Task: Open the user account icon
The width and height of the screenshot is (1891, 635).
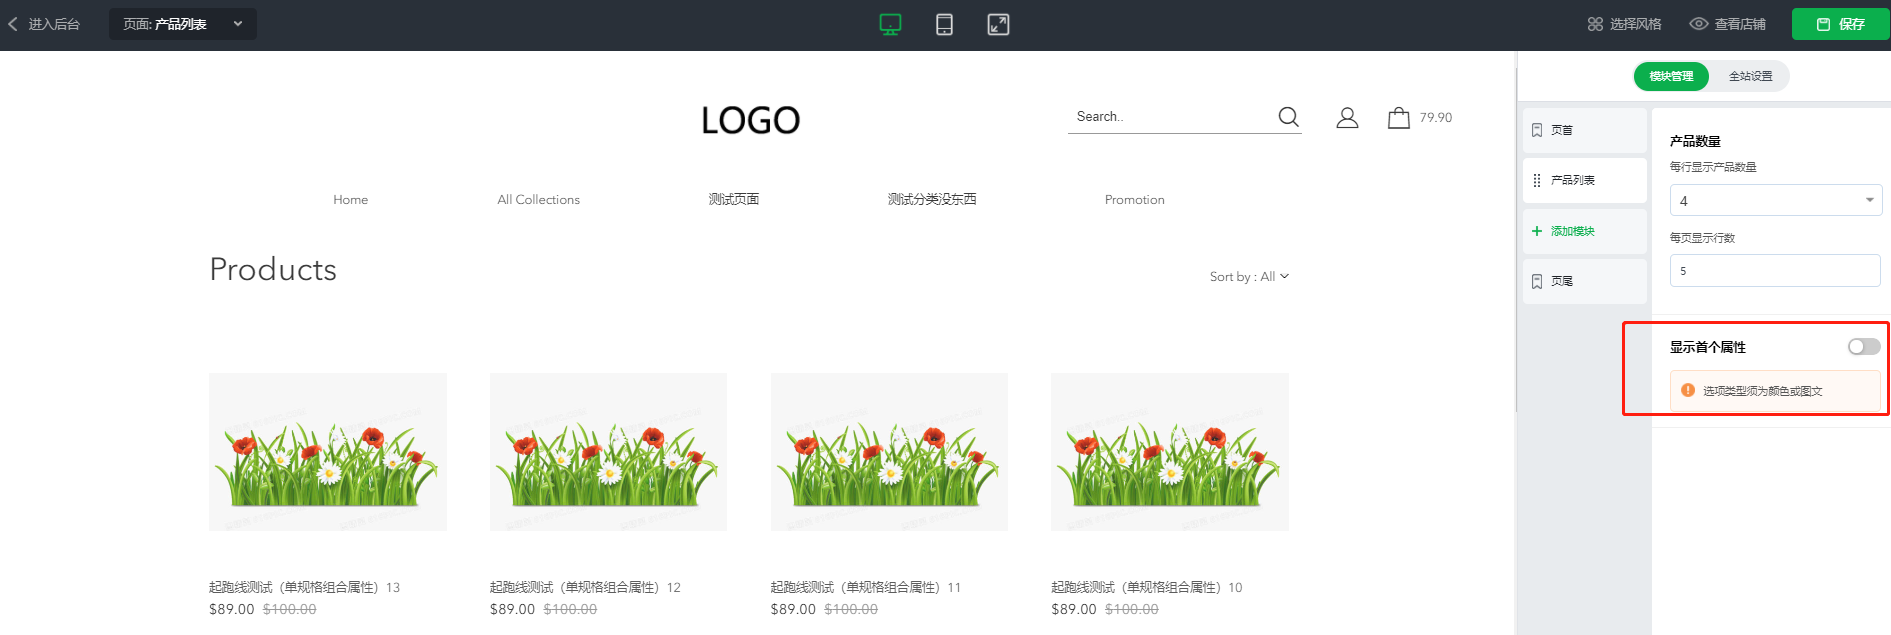Action: pos(1347,118)
